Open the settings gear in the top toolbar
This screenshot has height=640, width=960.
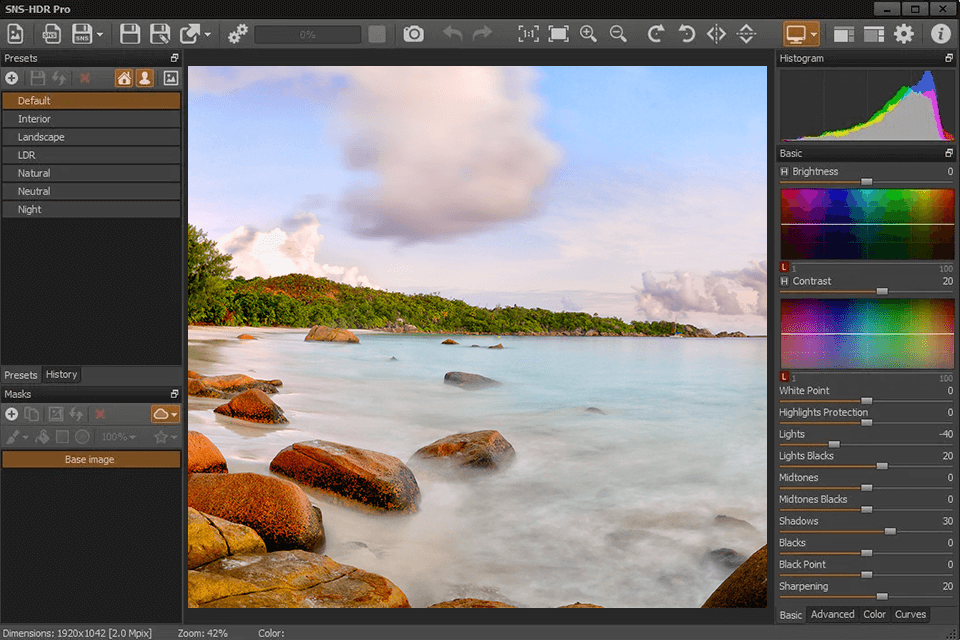(903, 34)
